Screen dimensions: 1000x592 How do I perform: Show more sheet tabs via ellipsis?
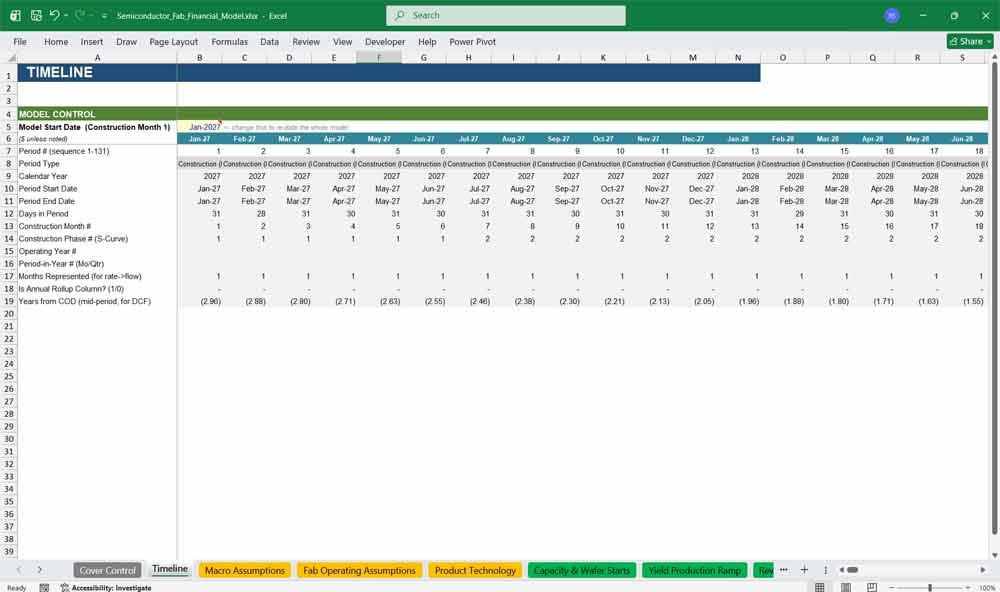(784, 570)
